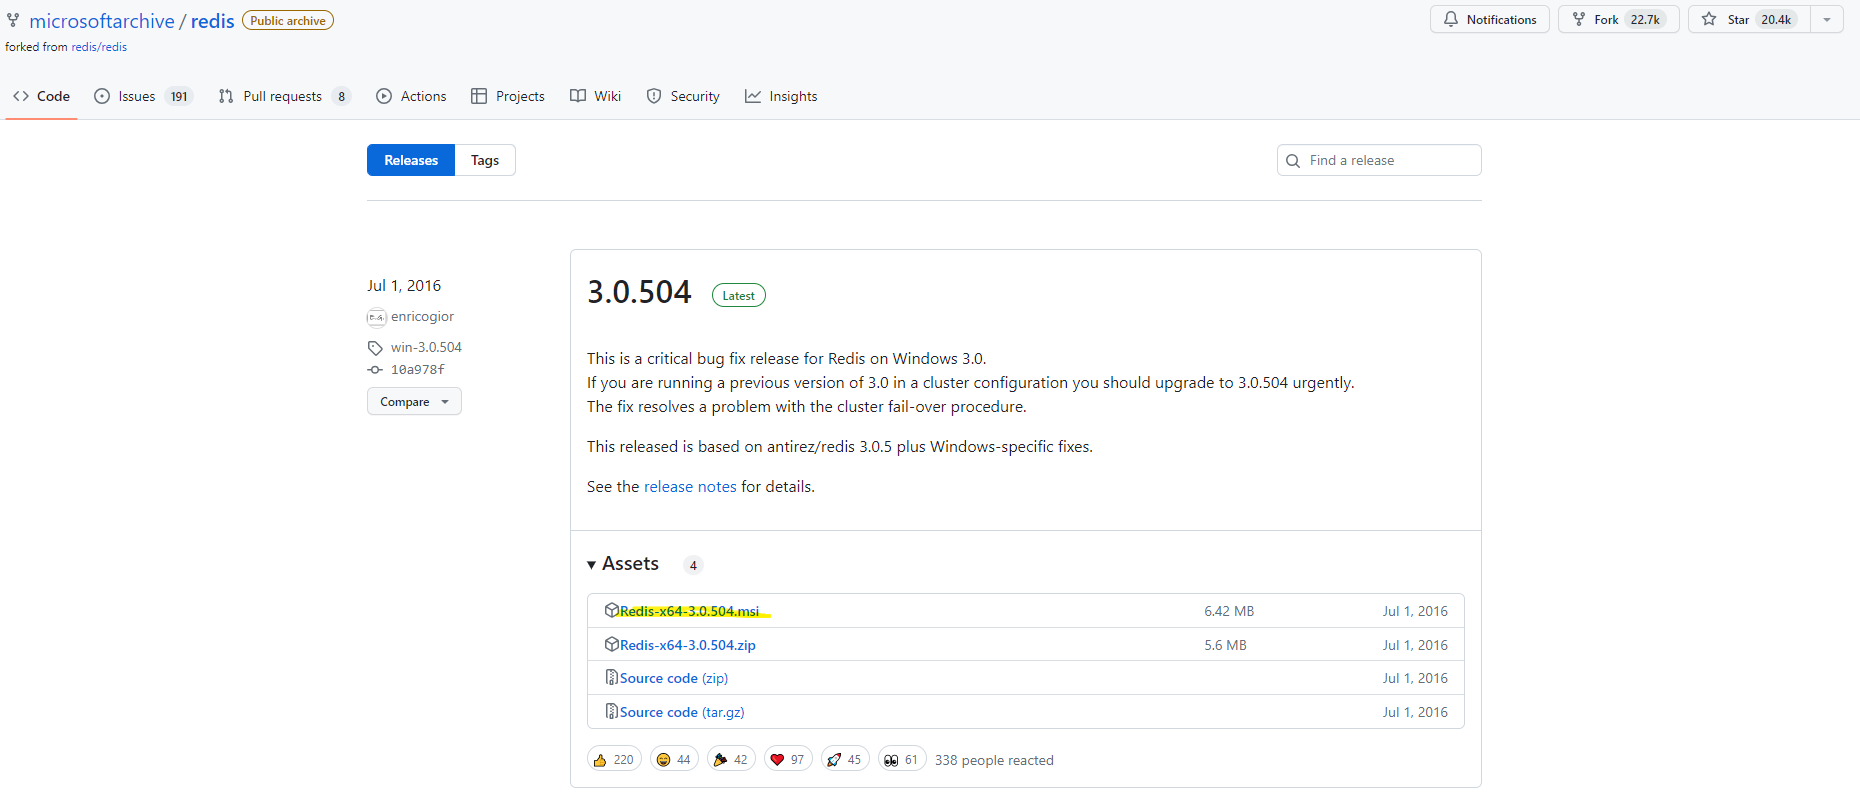Viewport: 1860px width, 806px height.
Task: Star the repository
Action: [1749, 19]
